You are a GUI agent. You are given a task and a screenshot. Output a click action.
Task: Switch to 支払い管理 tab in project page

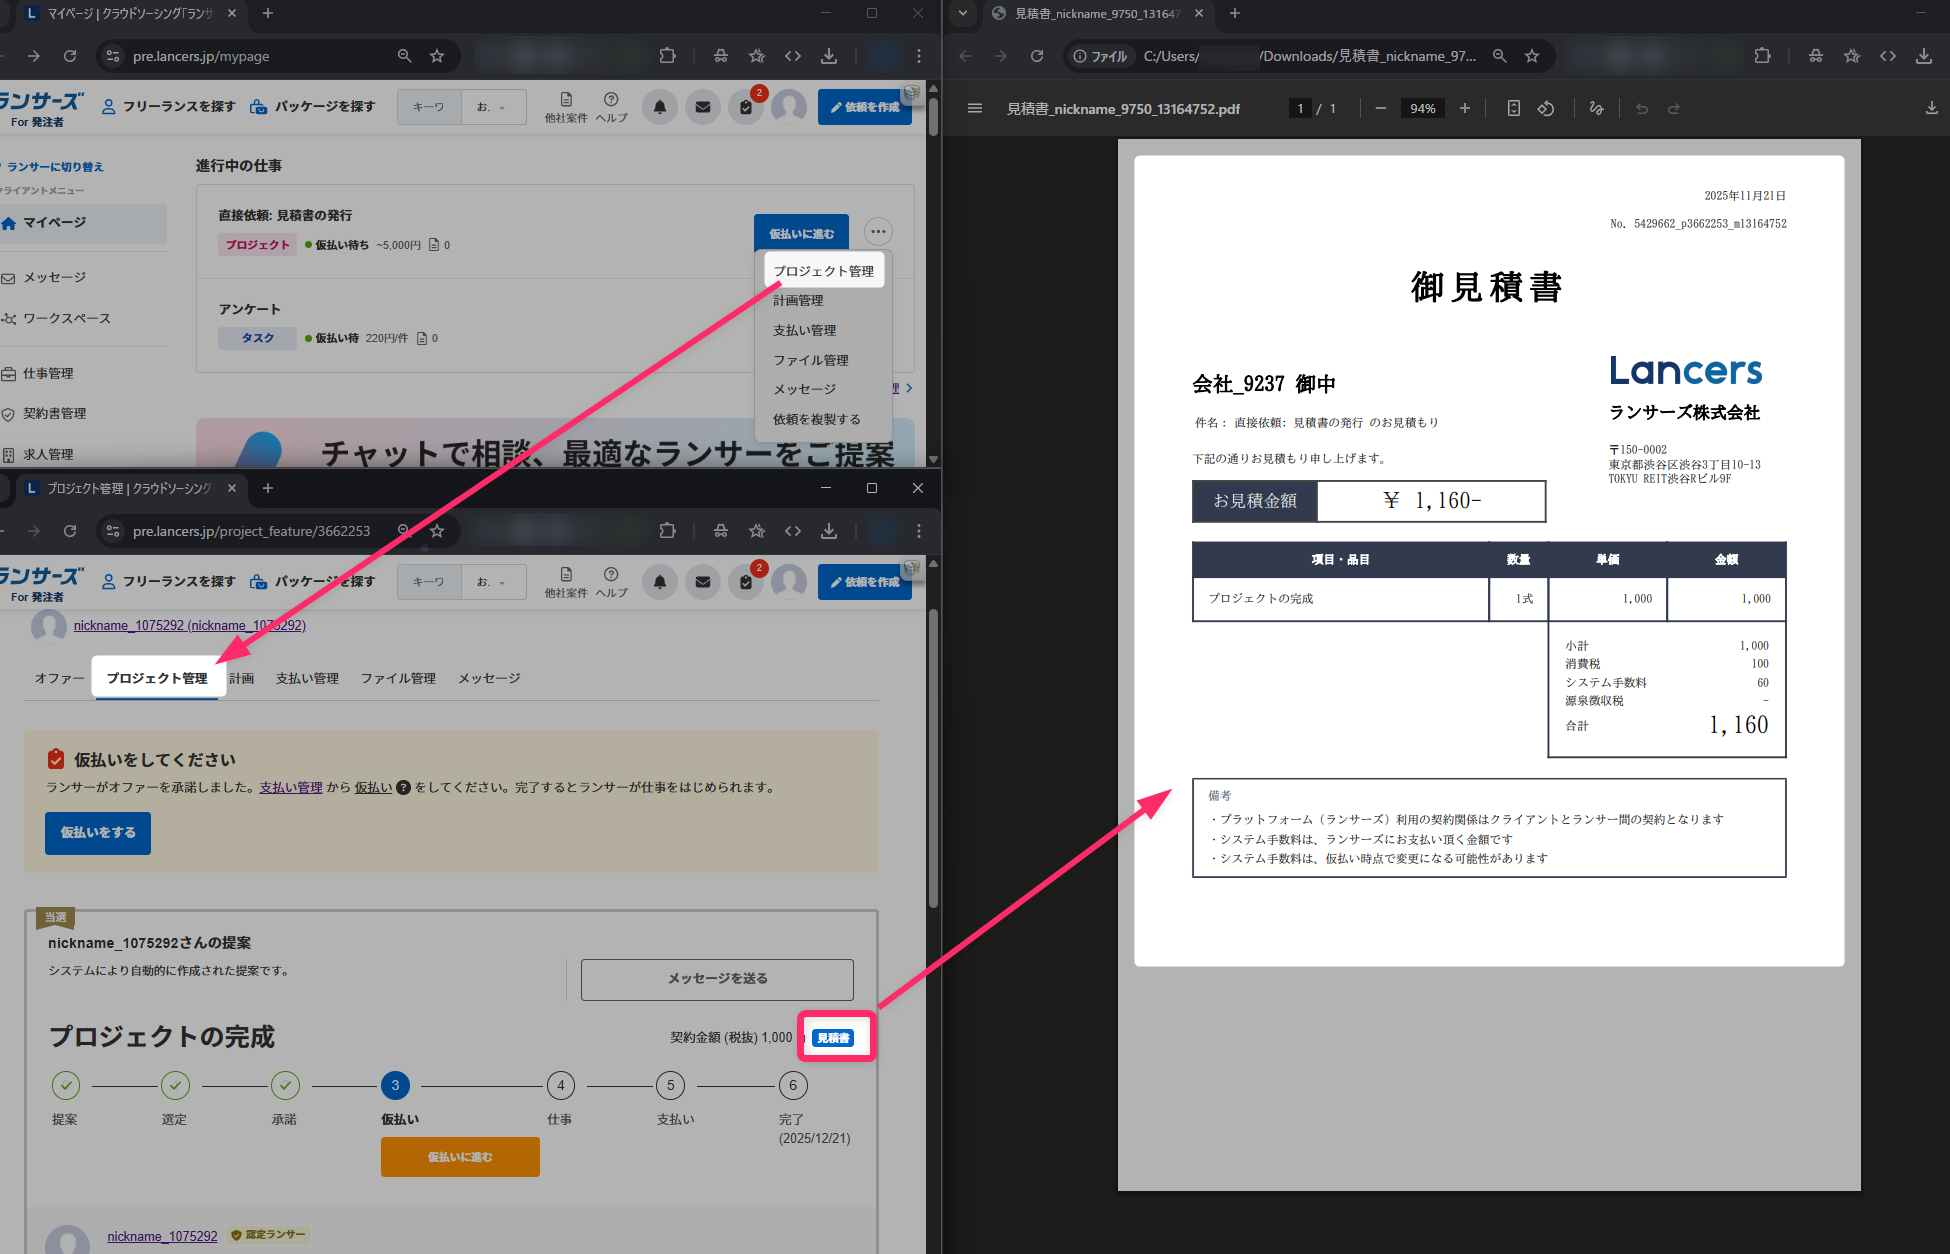pyautogui.click(x=307, y=678)
